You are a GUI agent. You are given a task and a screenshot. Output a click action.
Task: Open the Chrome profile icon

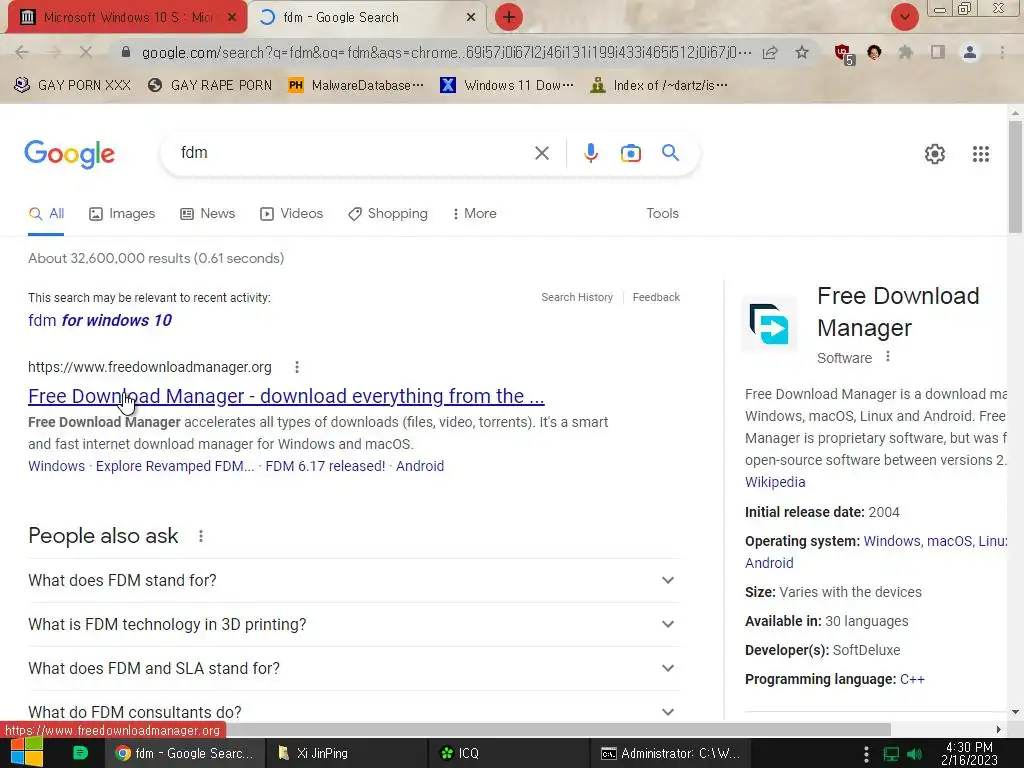point(970,52)
